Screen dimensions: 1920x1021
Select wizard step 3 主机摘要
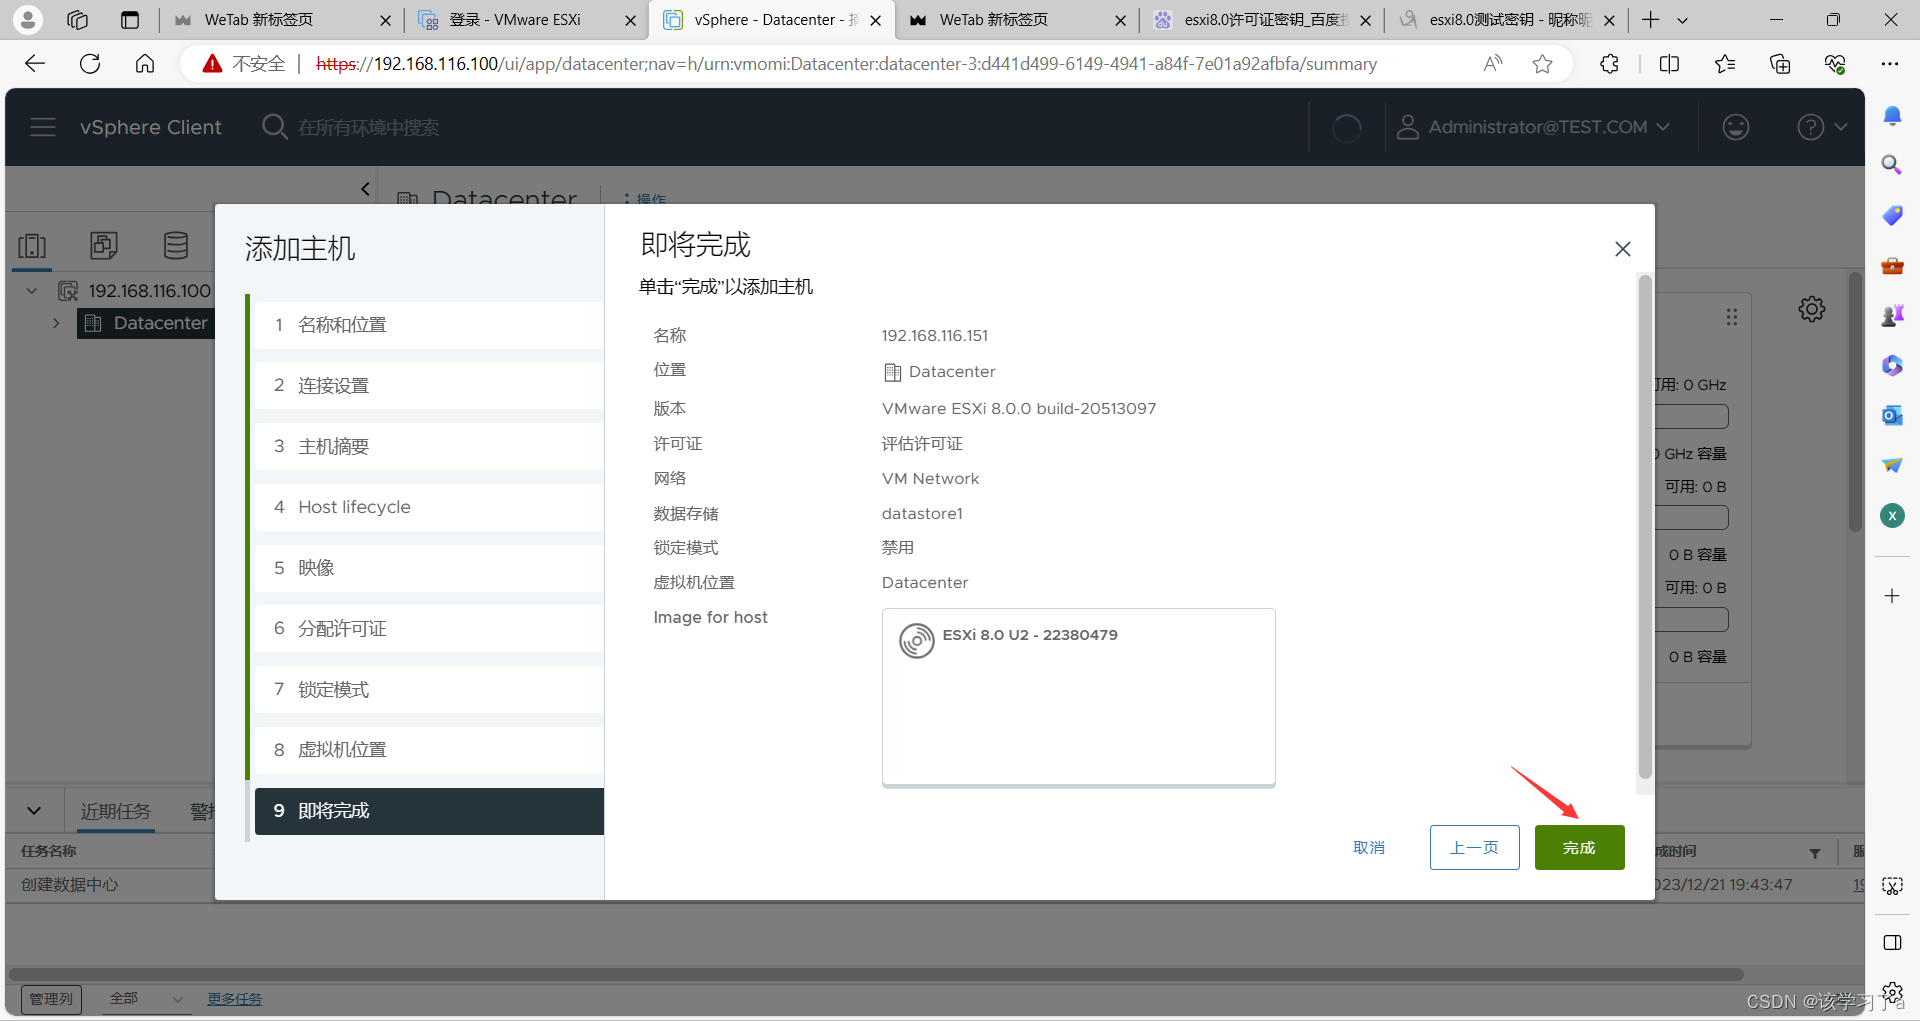(429, 446)
